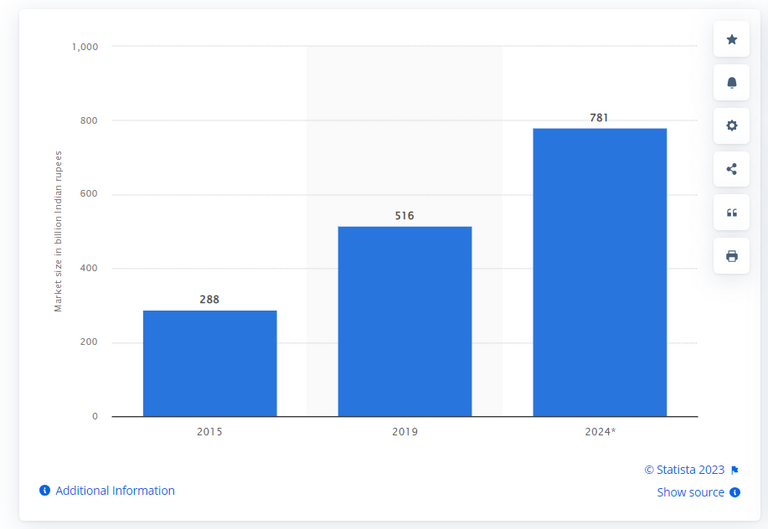Image resolution: width=768 pixels, height=529 pixels.
Task: Click the 516 value label
Action: tap(404, 216)
